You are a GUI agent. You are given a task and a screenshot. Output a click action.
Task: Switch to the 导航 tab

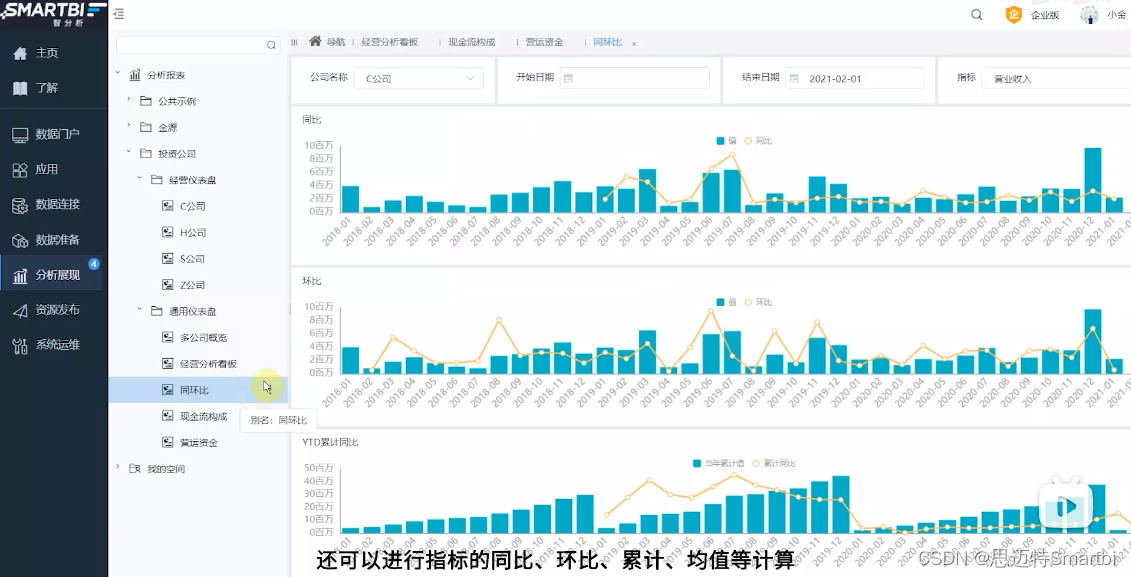(327, 42)
